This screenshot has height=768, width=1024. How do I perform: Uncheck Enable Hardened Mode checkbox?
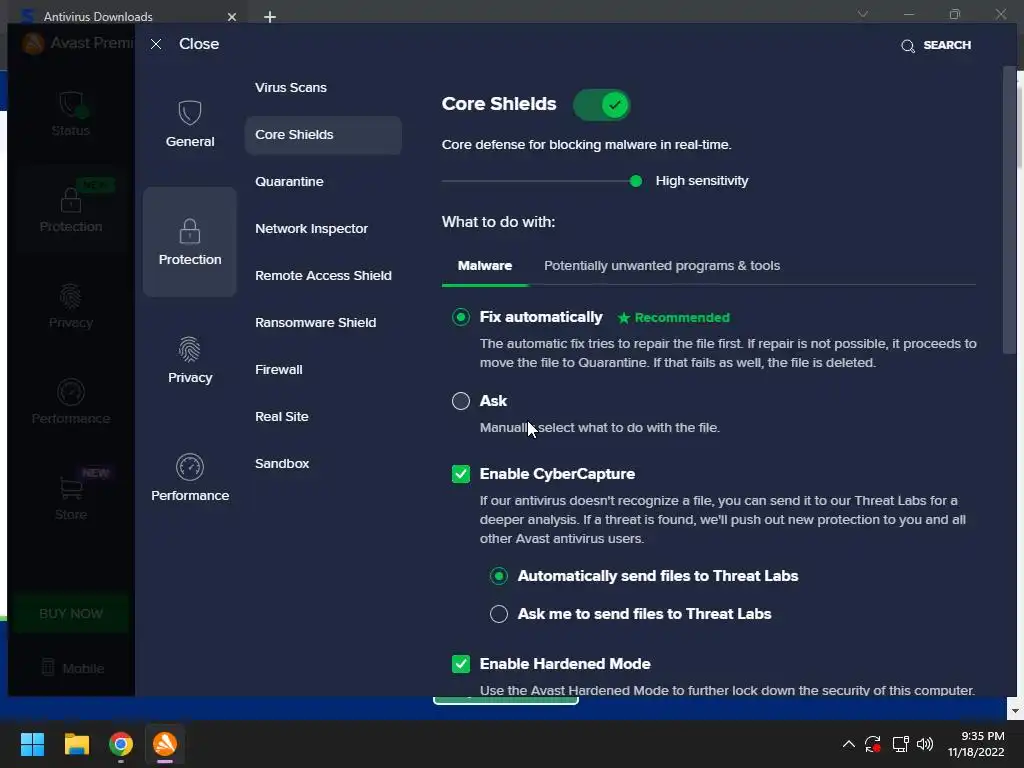(461, 664)
